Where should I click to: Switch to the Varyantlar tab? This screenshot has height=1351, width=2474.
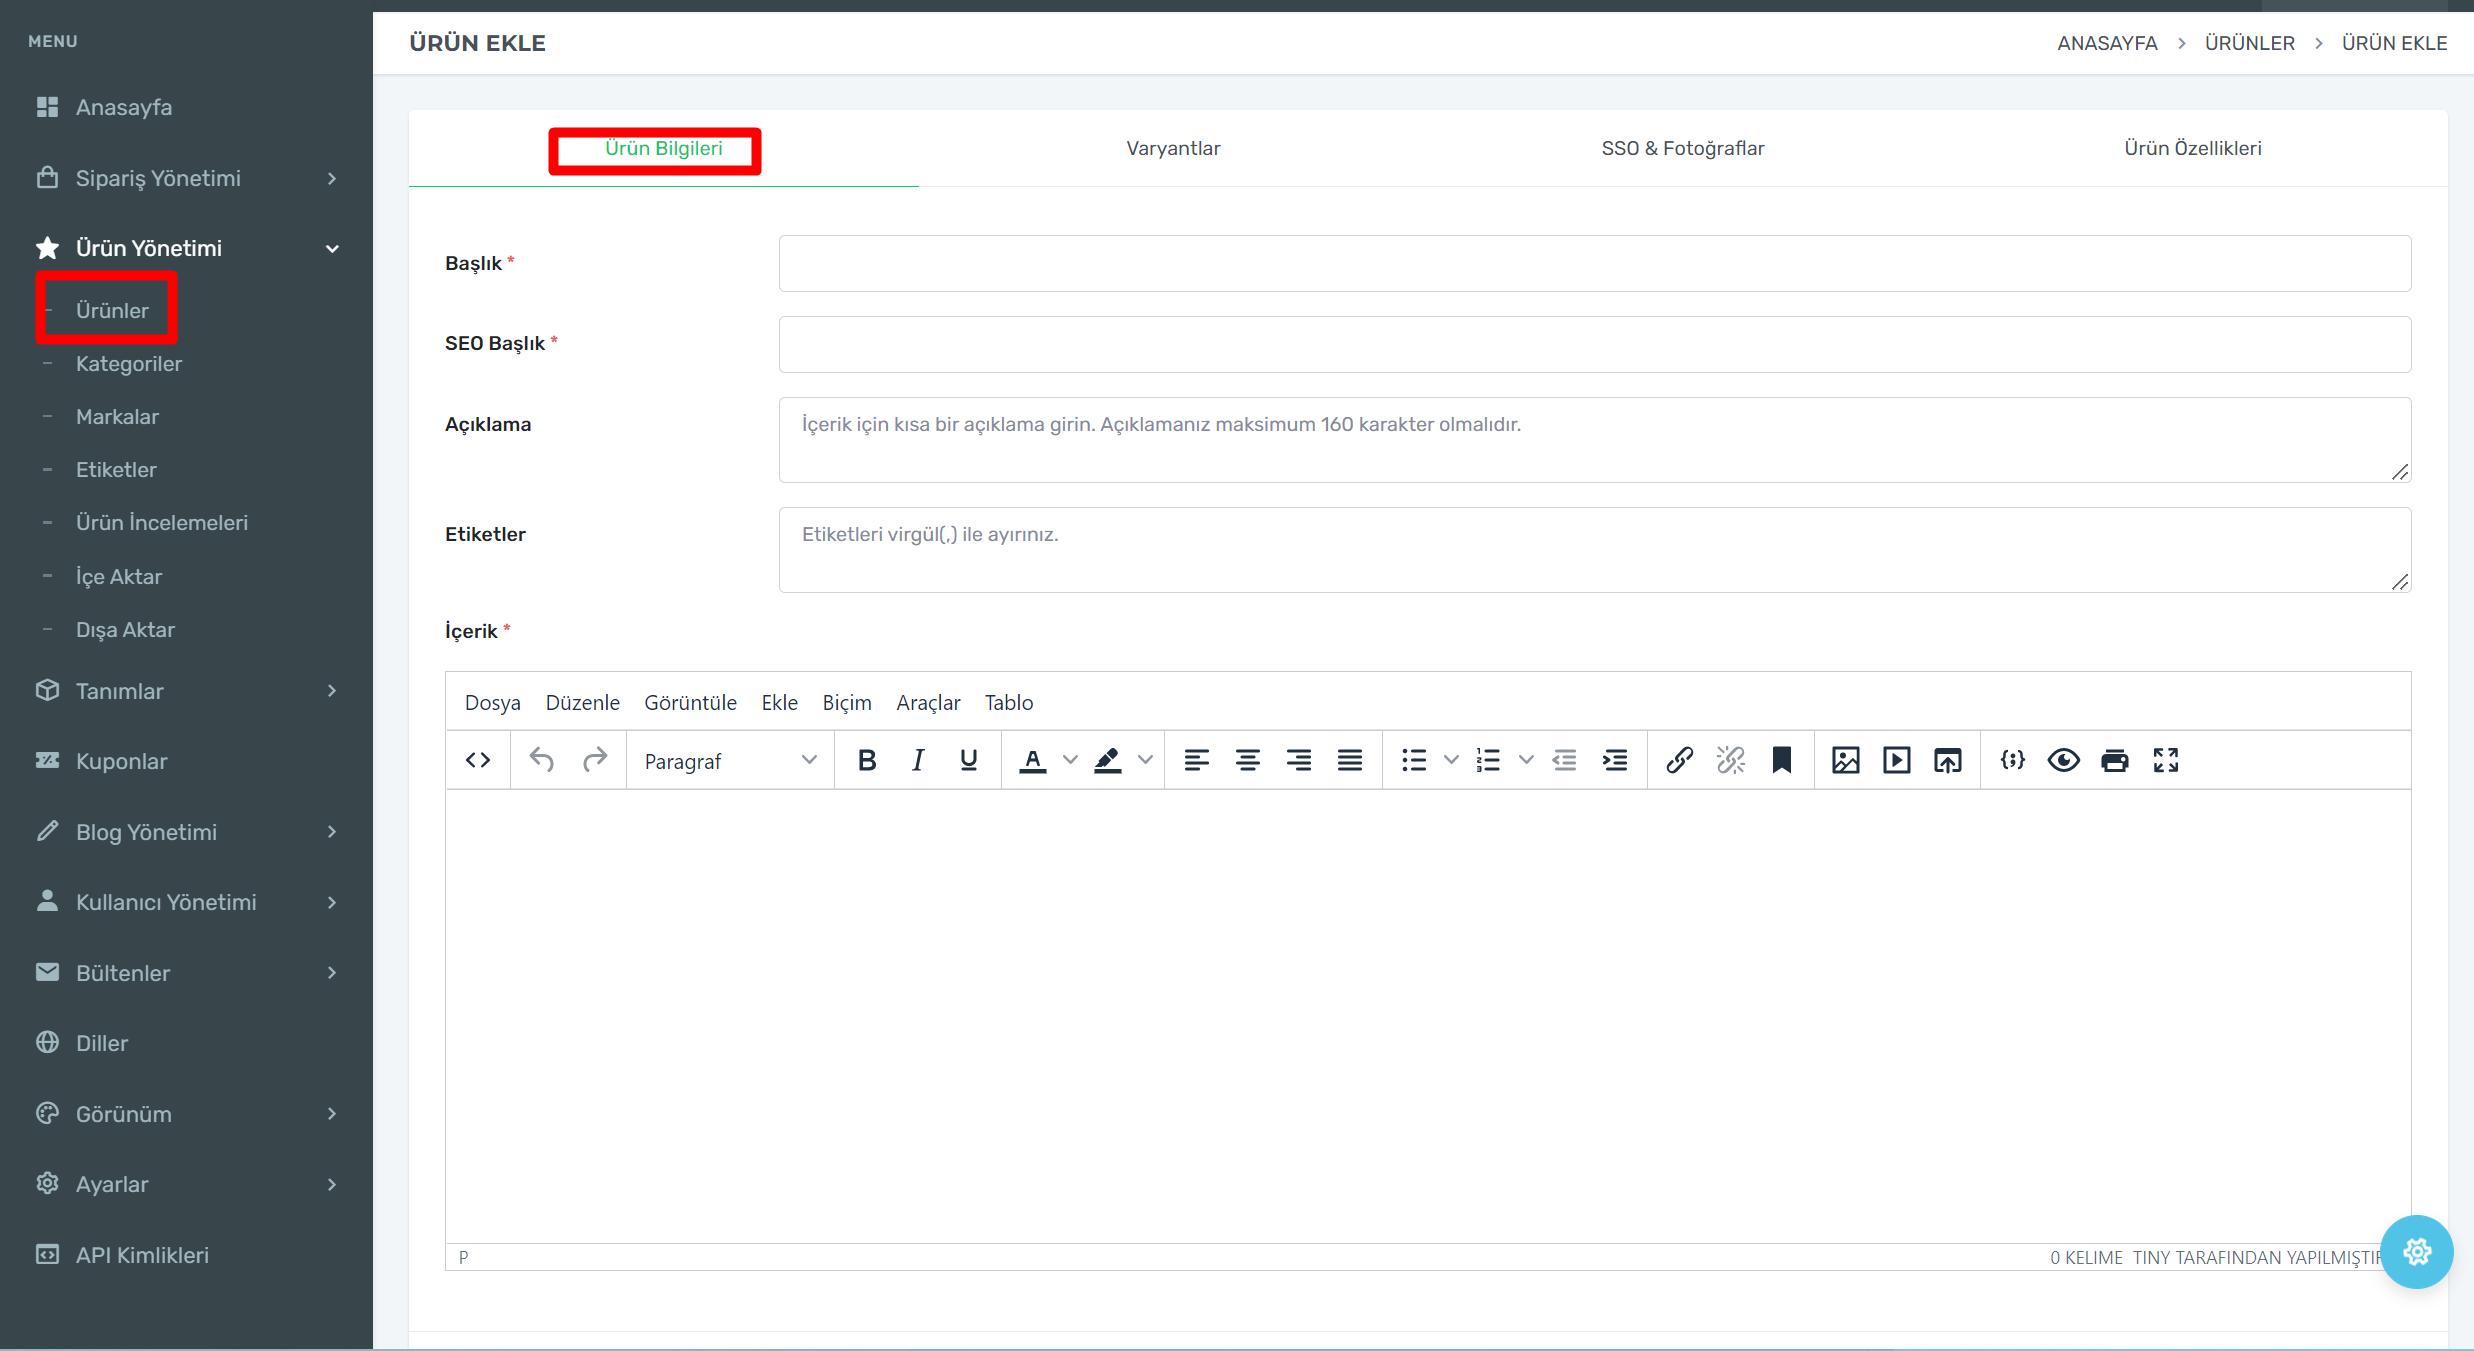(1172, 148)
